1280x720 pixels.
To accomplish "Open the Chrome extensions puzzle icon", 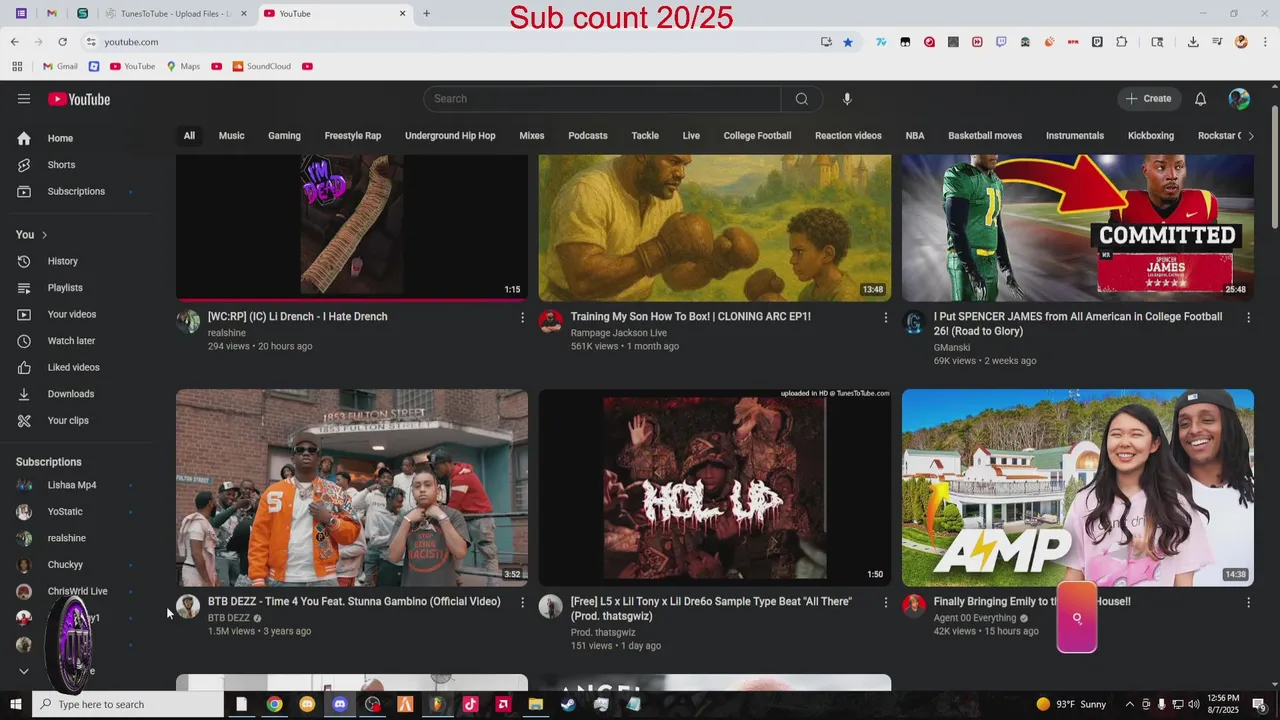I will [1121, 42].
